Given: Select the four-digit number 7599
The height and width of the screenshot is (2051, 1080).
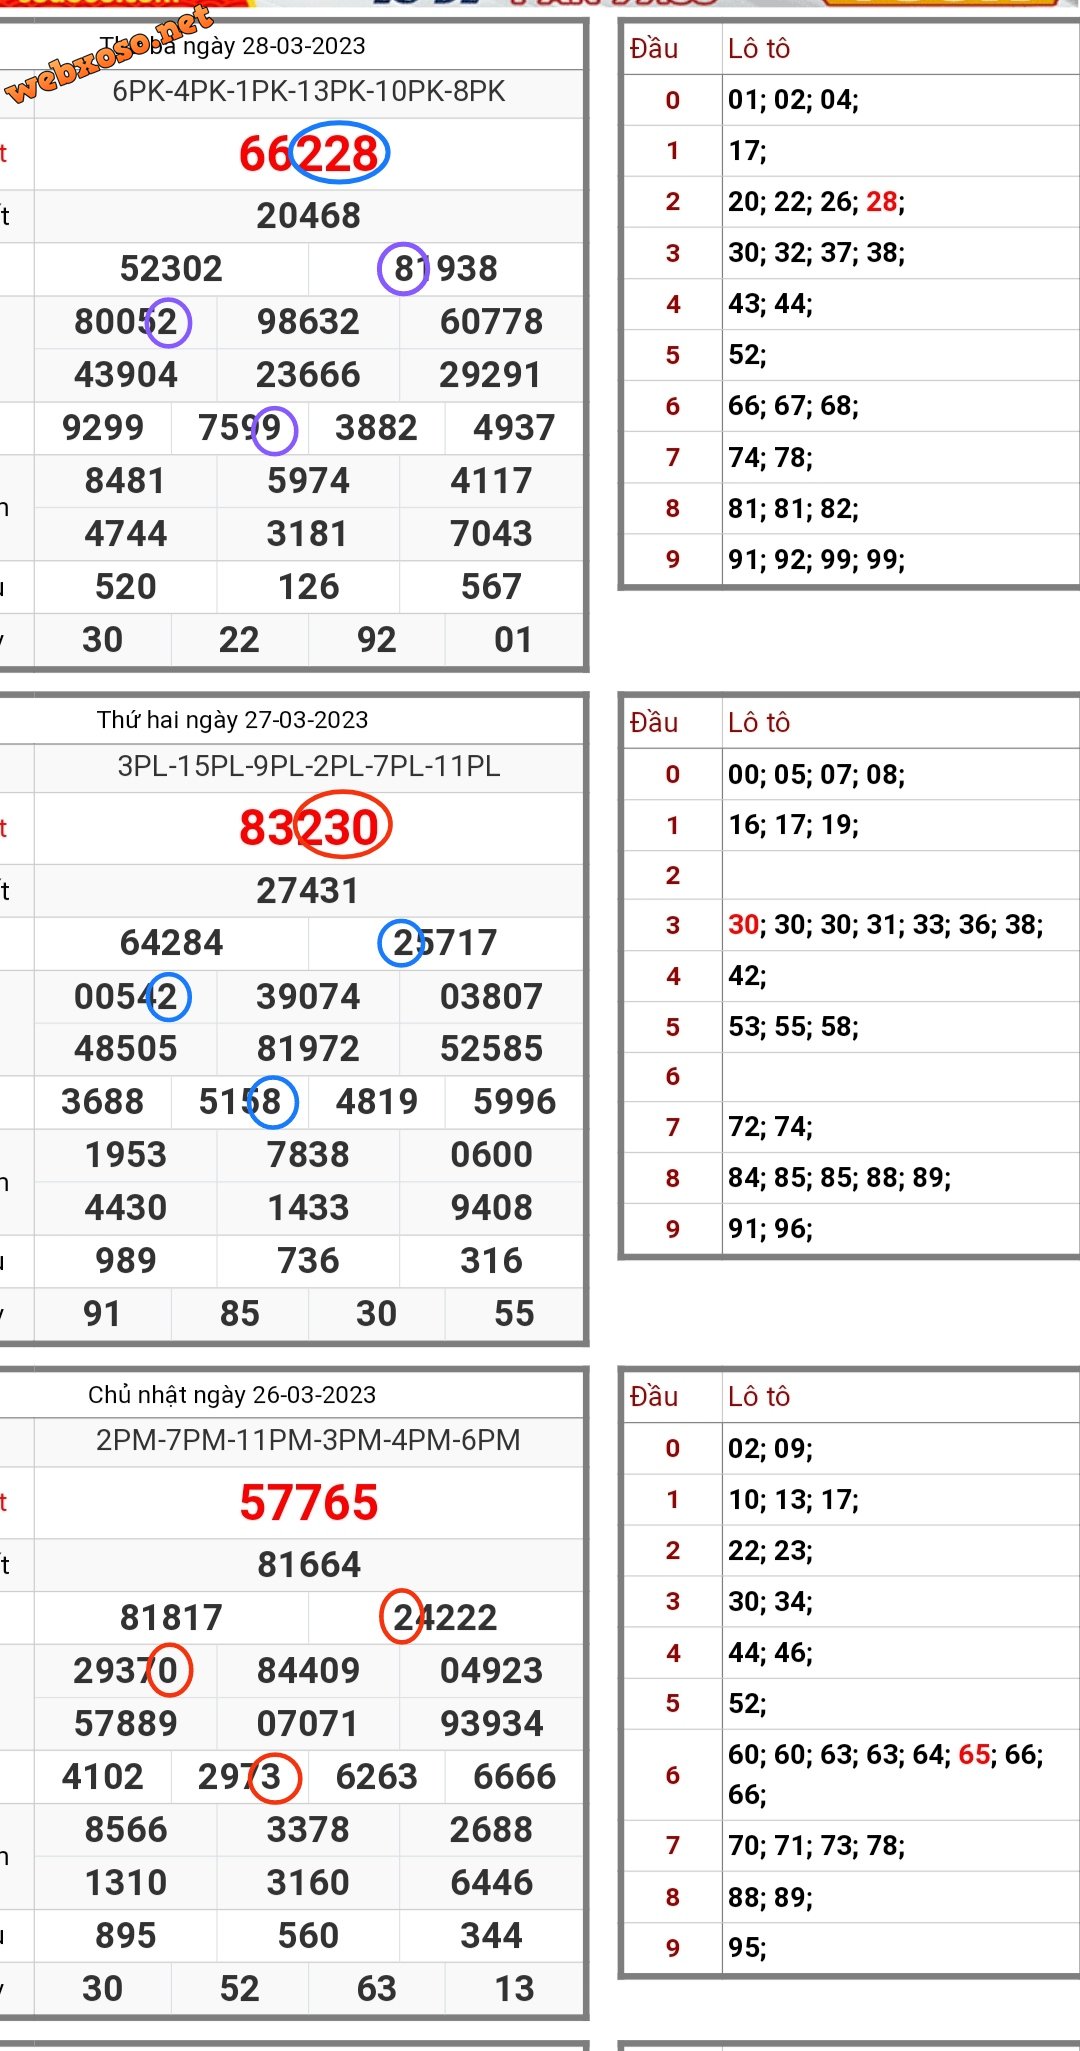Looking at the screenshot, I should coord(240,428).
